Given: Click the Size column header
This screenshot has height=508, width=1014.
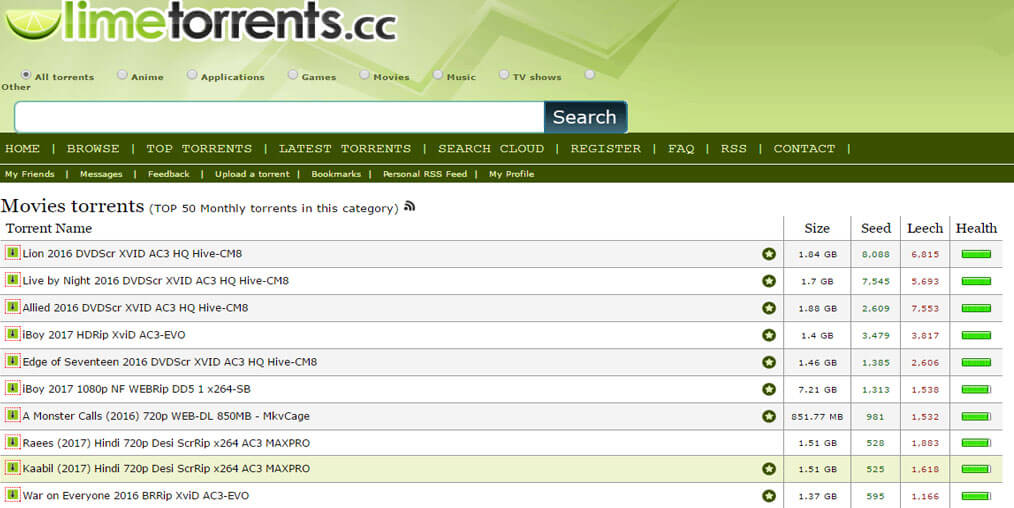Looking at the screenshot, I should click(x=817, y=228).
